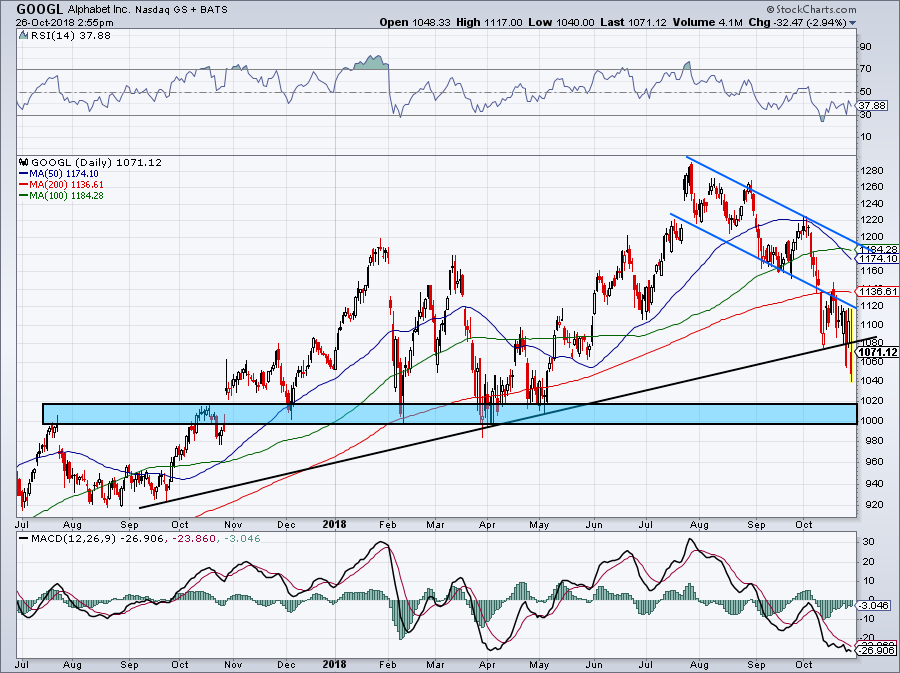Click the -26.906 tag on MACD axis
900x673 pixels.
pyautogui.click(x=876, y=649)
